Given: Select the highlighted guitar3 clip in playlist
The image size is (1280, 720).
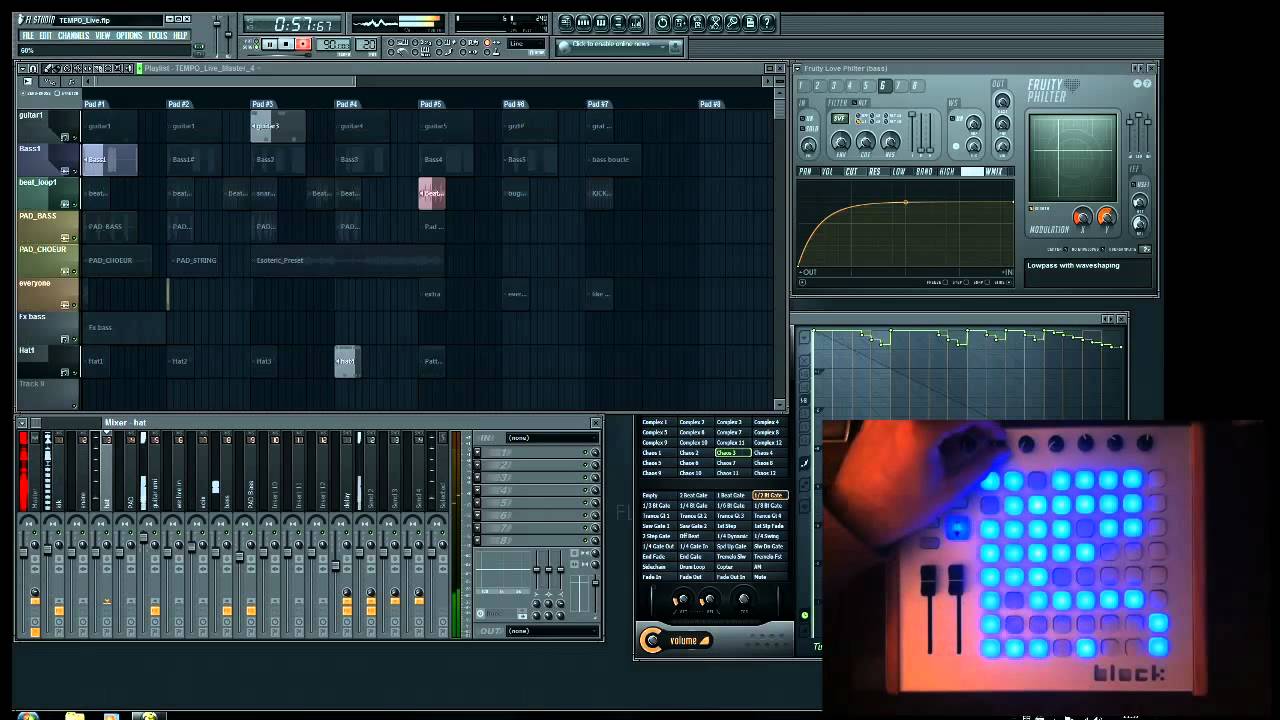Looking at the screenshot, I should [x=277, y=126].
